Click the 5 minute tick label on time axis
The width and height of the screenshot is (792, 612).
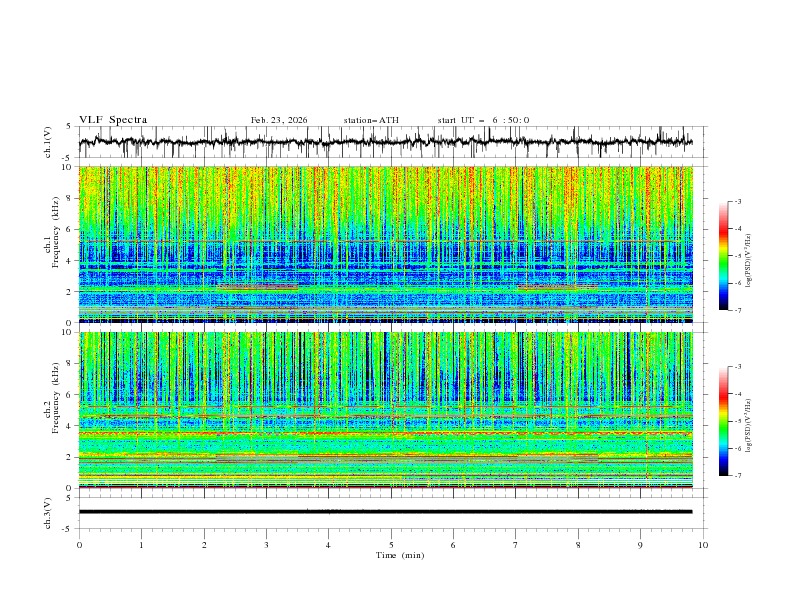(x=391, y=545)
